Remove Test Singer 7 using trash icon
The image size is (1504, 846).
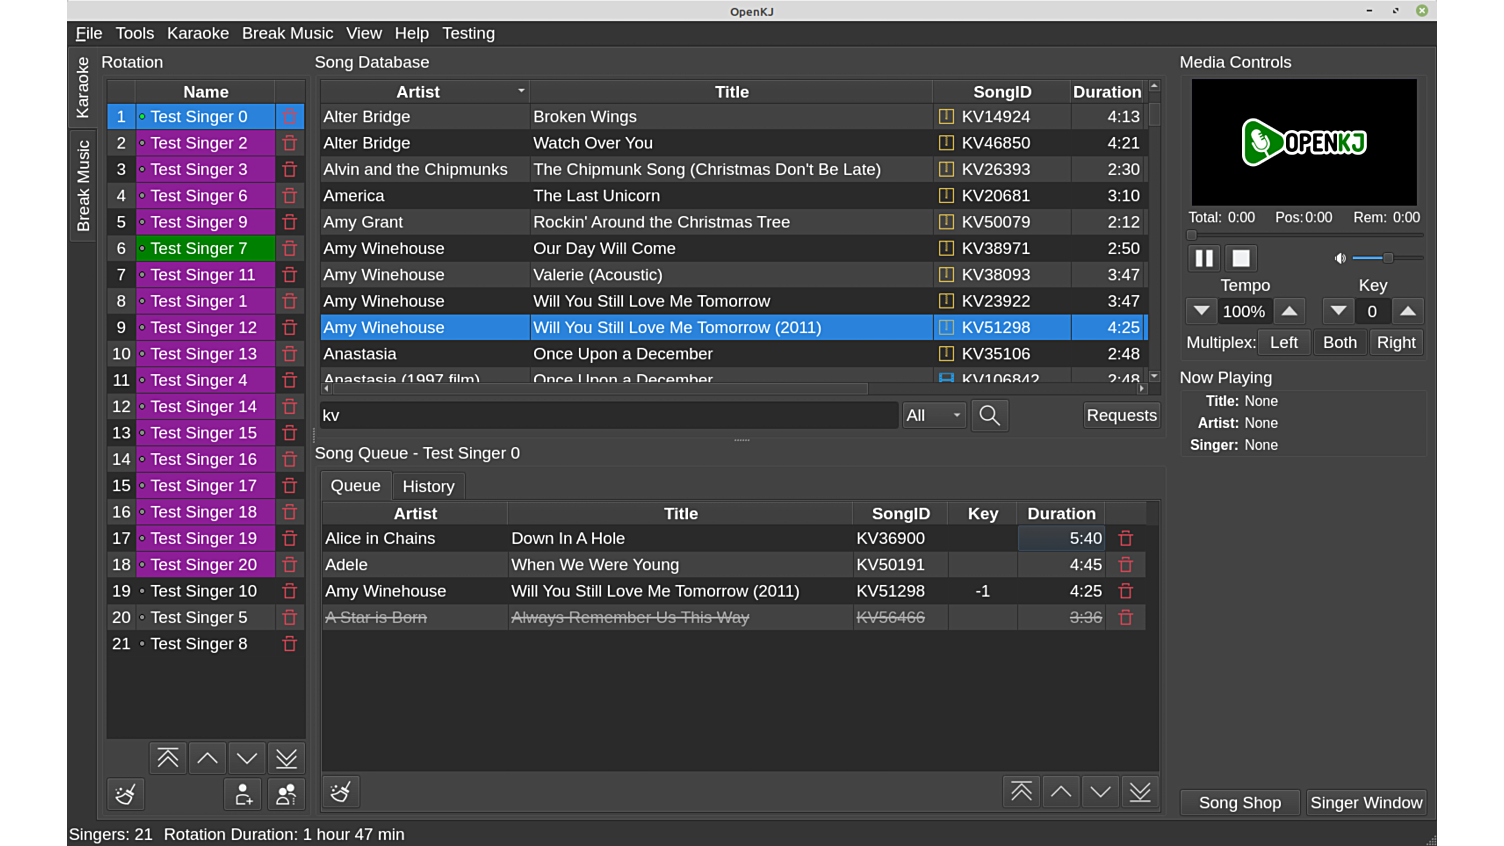289,248
